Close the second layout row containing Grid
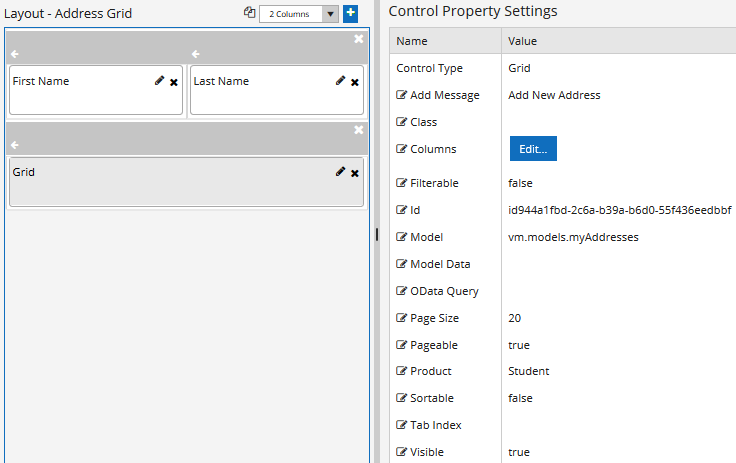736x463 pixels. coord(359,130)
